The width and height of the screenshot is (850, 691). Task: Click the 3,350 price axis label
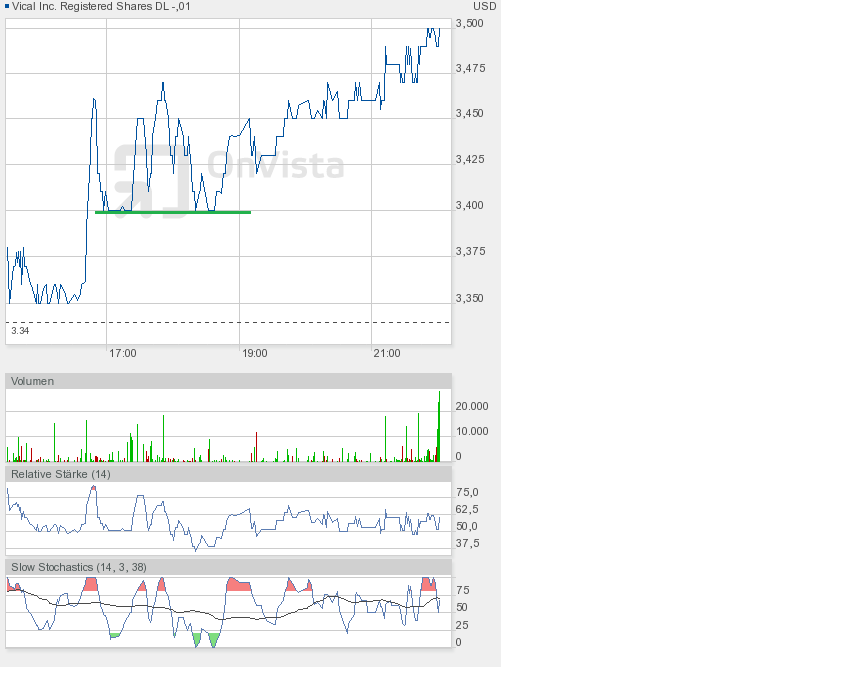[x=470, y=298]
